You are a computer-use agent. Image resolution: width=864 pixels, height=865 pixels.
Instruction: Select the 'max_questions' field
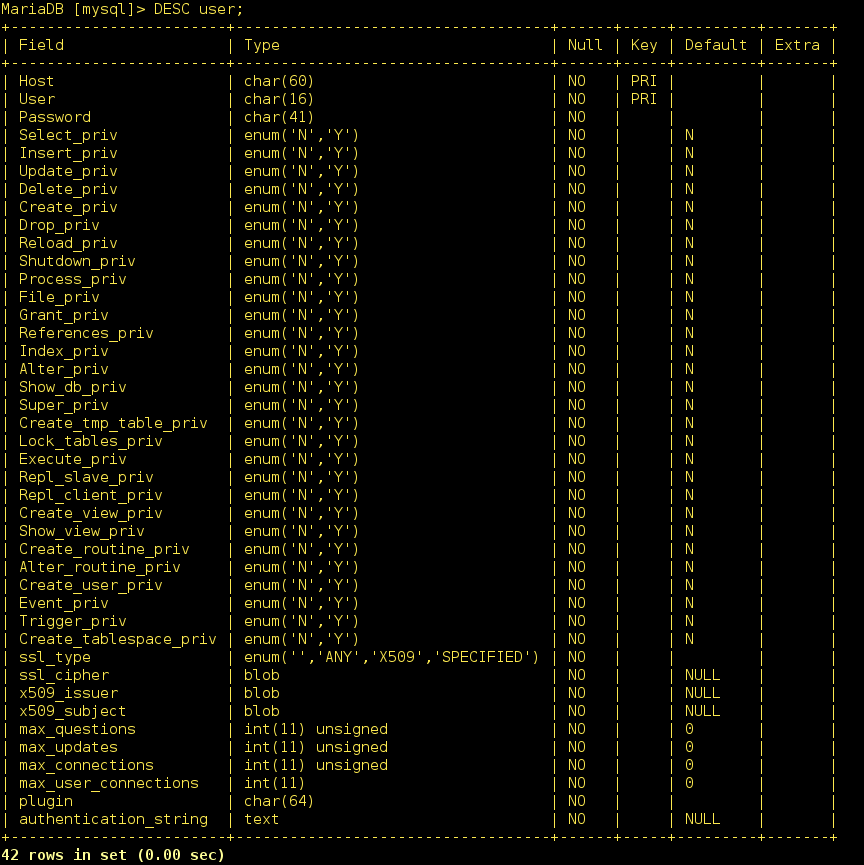pyautogui.click(x=77, y=729)
